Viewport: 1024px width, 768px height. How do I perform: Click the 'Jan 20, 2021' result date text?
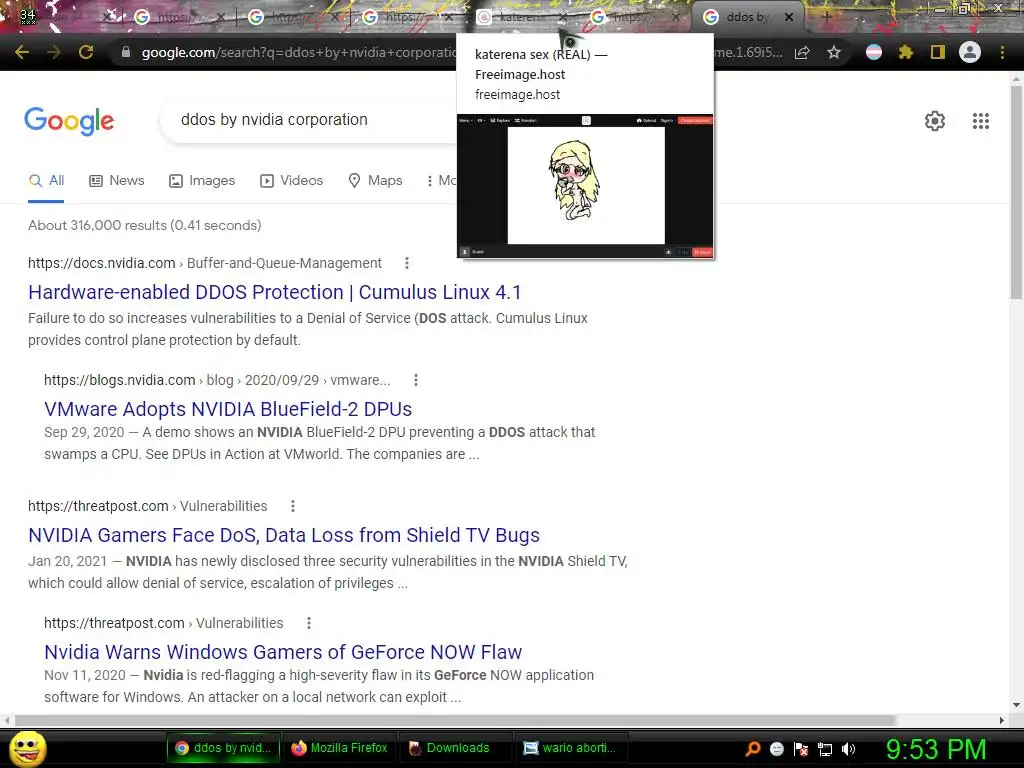tap(67, 562)
